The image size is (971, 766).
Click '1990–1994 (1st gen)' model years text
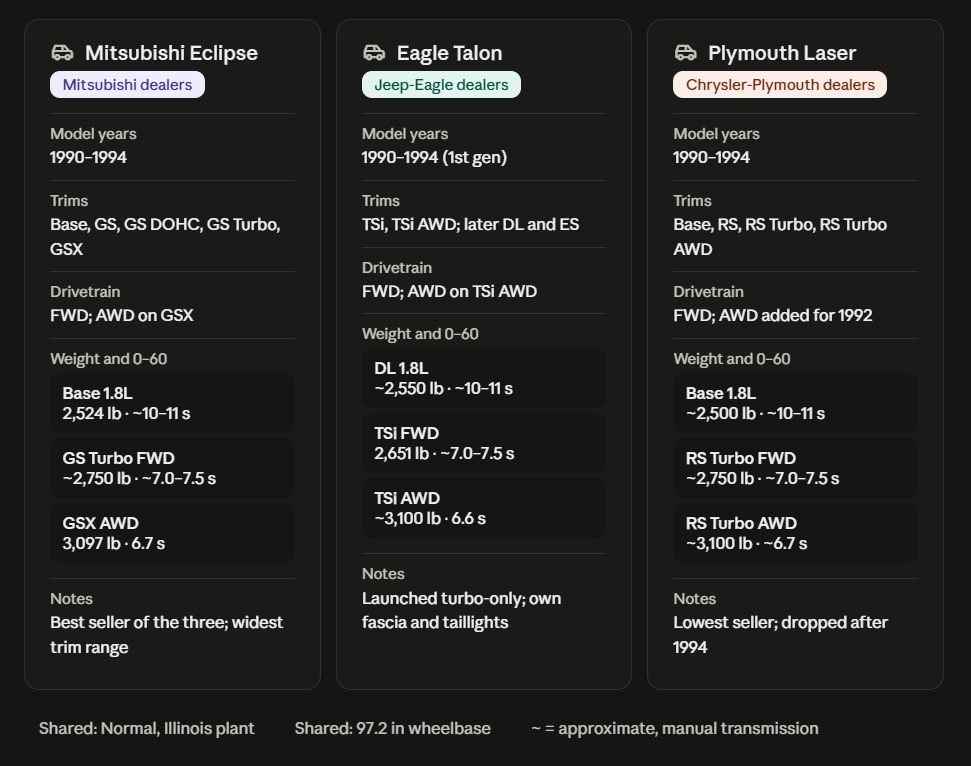(x=434, y=157)
